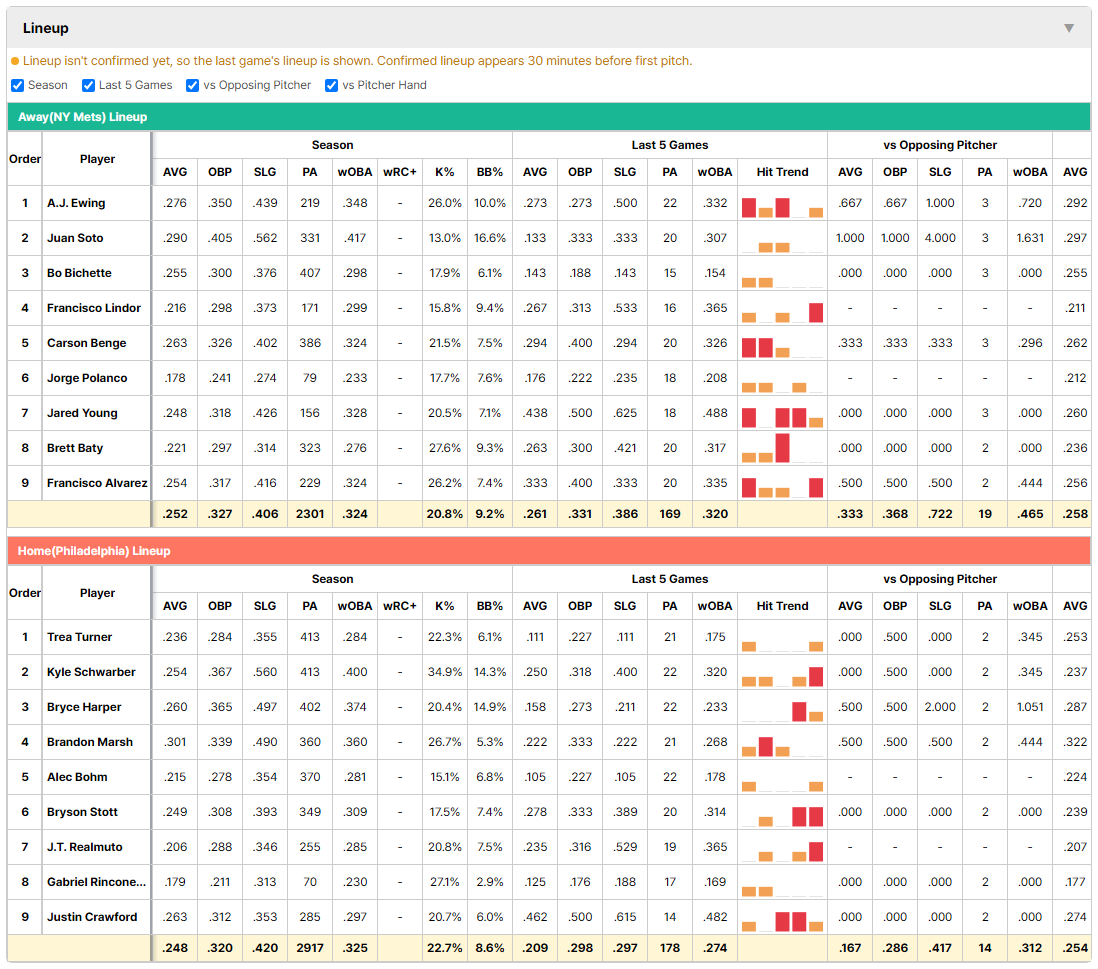Sort Mets table by wOBA season column
1098x969 pixels.
tap(355, 172)
